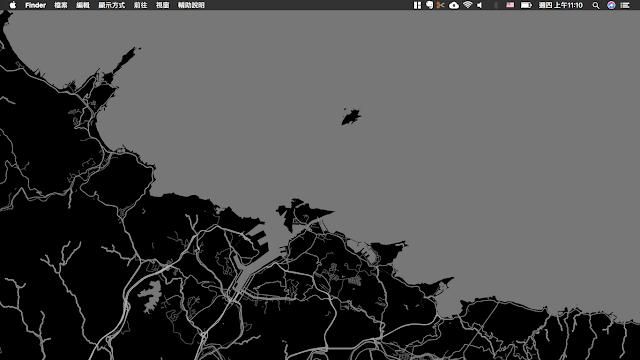
Task: Open the 檔案 menu
Action: [x=61, y=5]
